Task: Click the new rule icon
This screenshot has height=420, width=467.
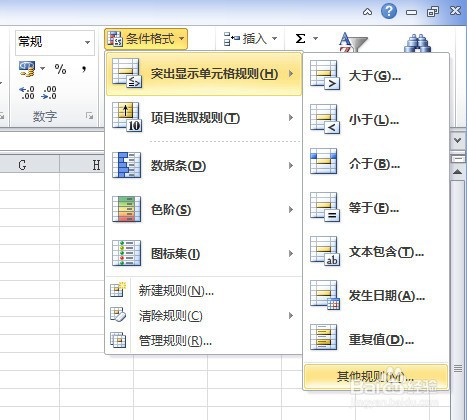Action: [118, 290]
